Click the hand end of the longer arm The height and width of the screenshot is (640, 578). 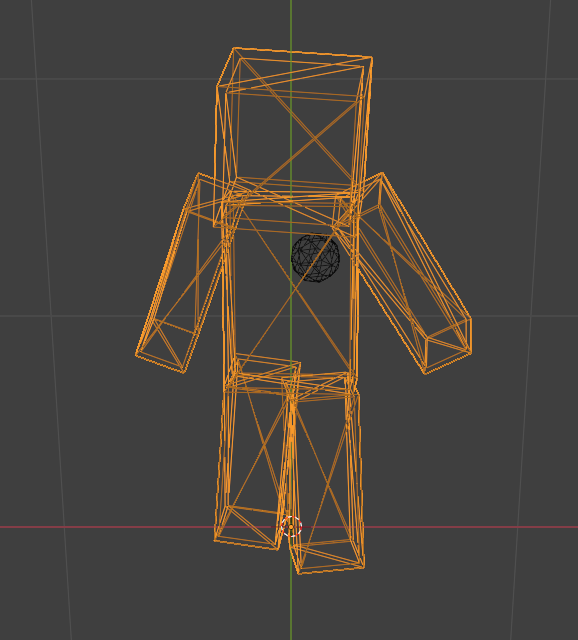coord(448,347)
